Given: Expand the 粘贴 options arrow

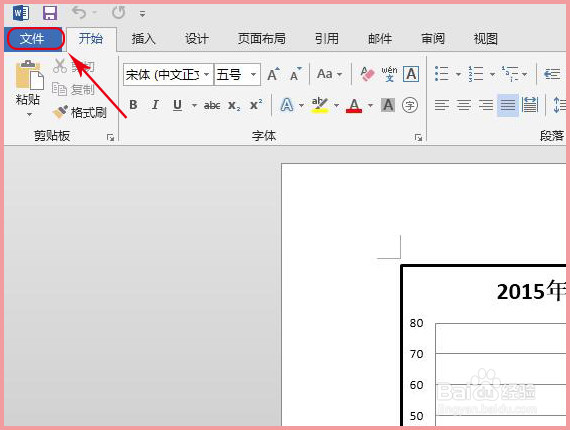Looking at the screenshot, I should (29, 114).
